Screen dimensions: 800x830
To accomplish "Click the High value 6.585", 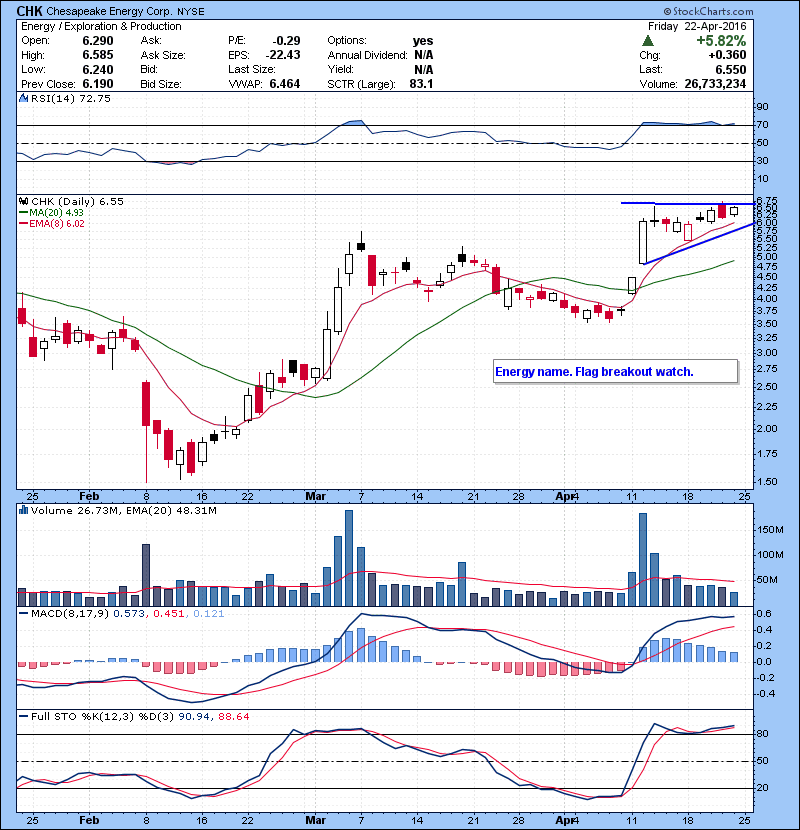I will [98, 55].
